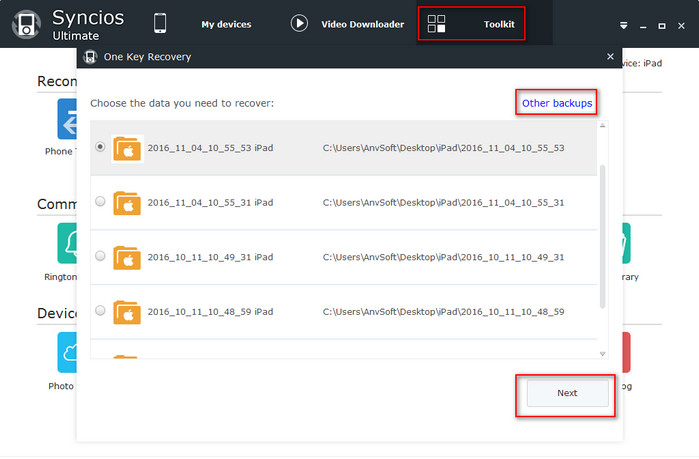Click backup name 2016_11_04_10_55_31 iPad

[x=210, y=203]
